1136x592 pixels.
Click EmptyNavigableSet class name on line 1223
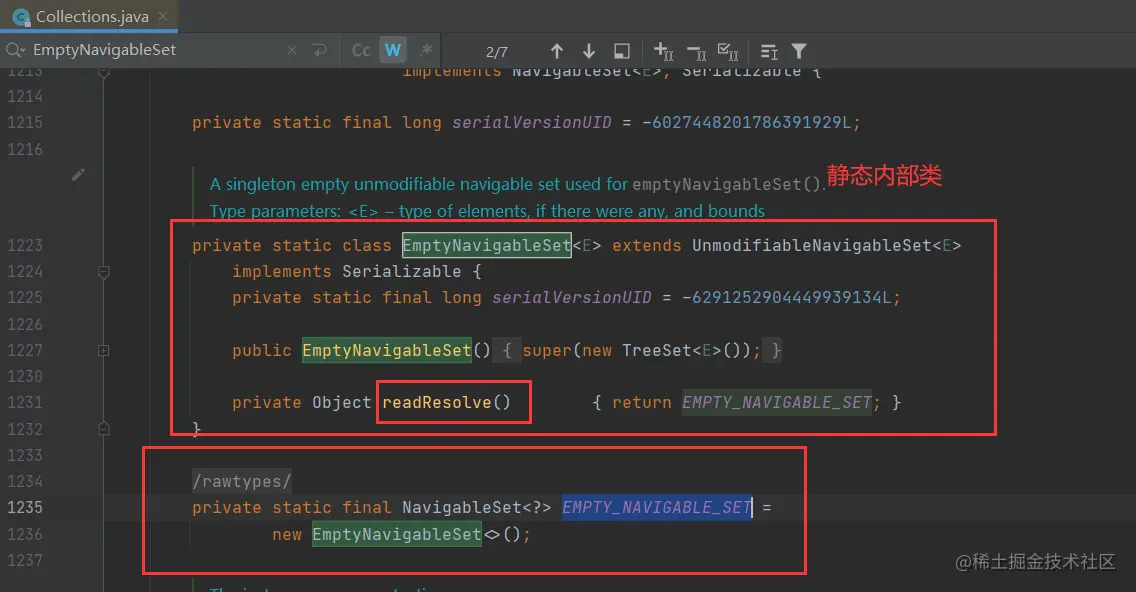(x=486, y=246)
